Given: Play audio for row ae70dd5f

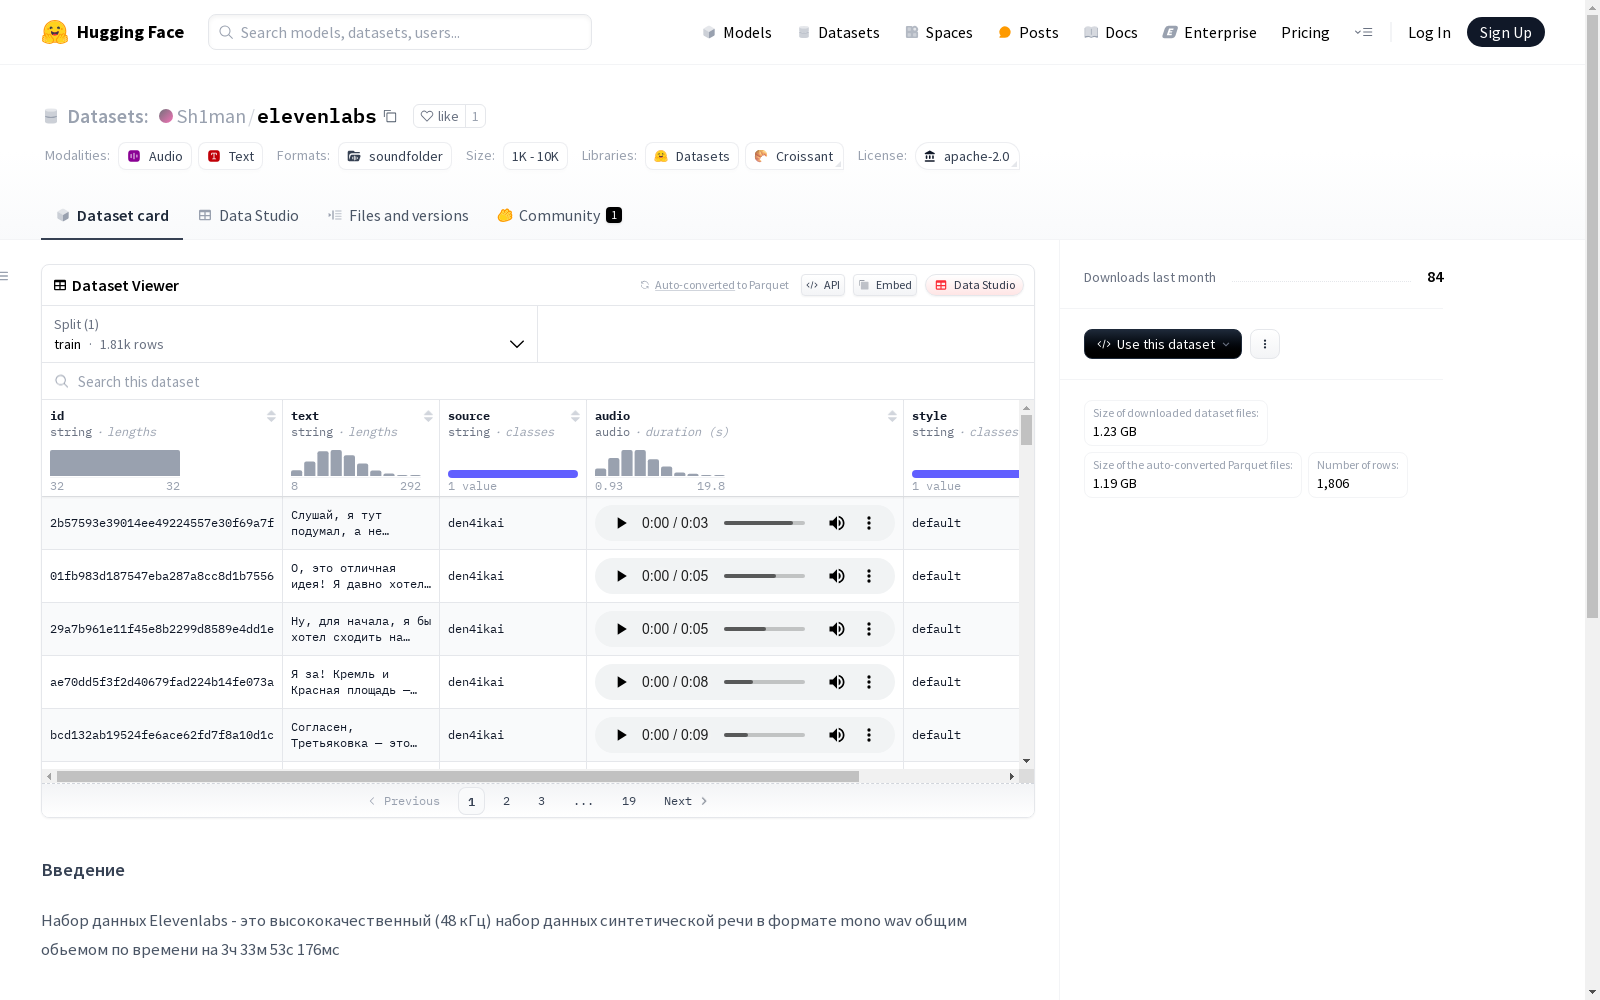Looking at the screenshot, I should pos(621,682).
